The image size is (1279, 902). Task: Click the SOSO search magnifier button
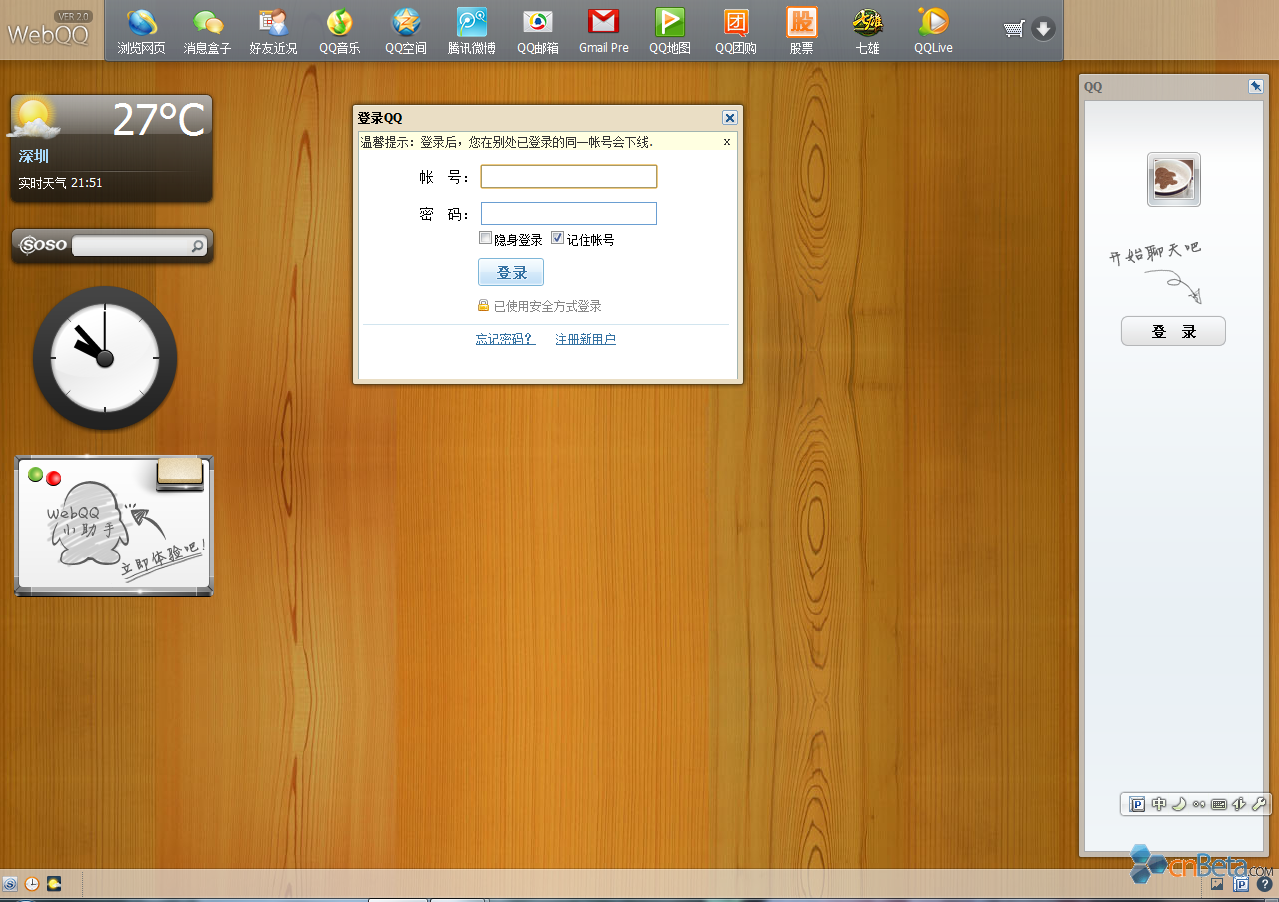click(198, 245)
